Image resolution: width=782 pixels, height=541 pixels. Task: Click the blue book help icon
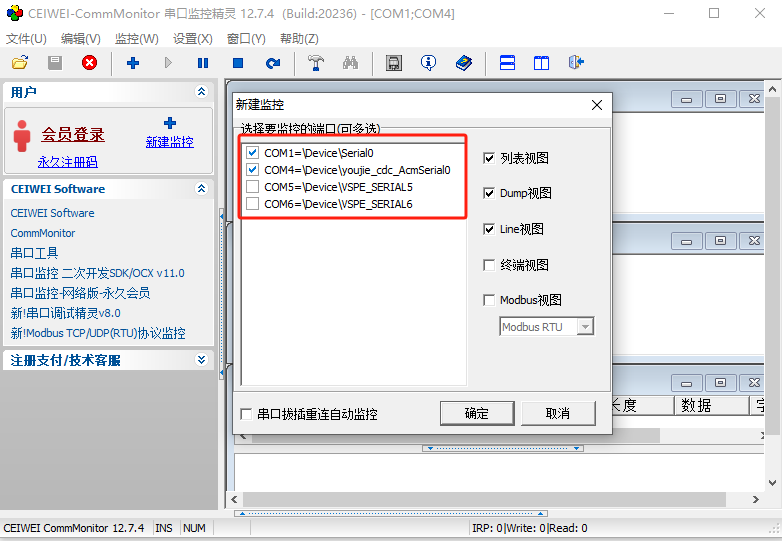click(463, 63)
